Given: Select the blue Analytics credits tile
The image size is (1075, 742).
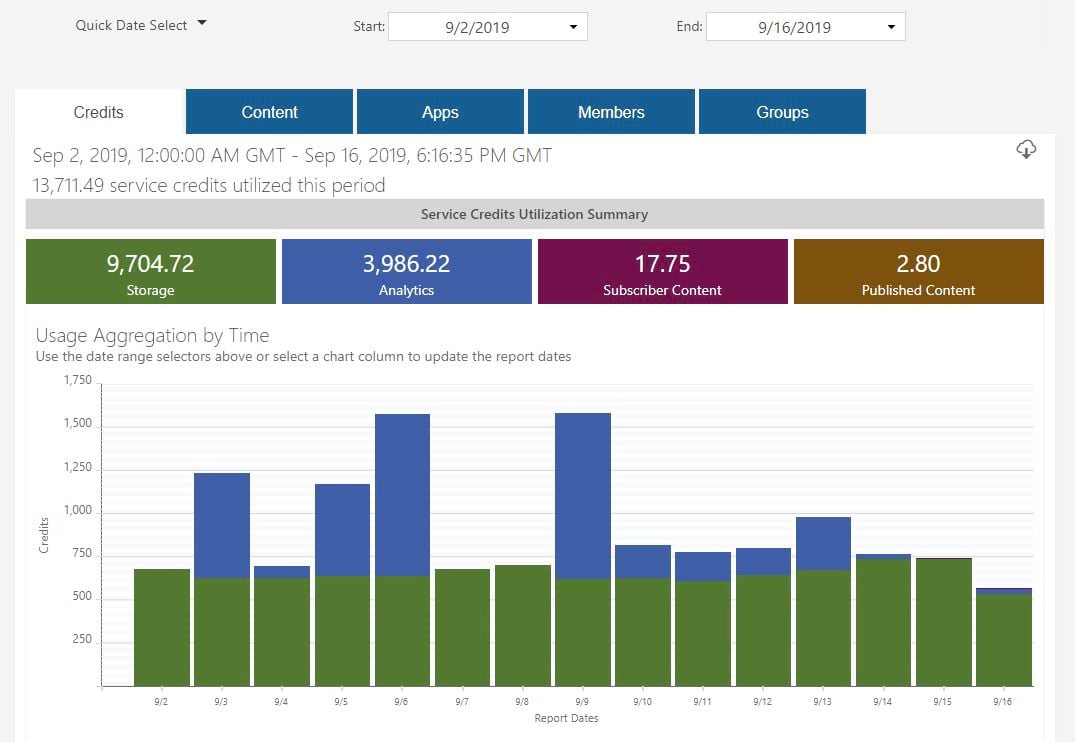Looking at the screenshot, I should point(407,272).
